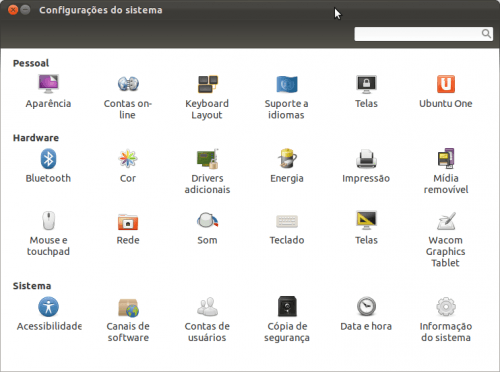The image size is (500, 372).
Task: Open Impressão printer icon
Action: [x=366, y=159]
